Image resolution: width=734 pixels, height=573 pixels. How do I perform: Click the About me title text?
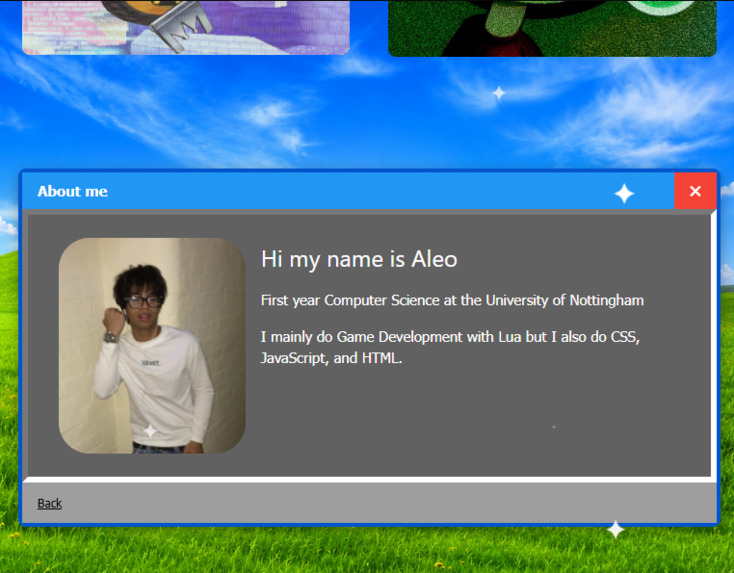click(73, 191)
